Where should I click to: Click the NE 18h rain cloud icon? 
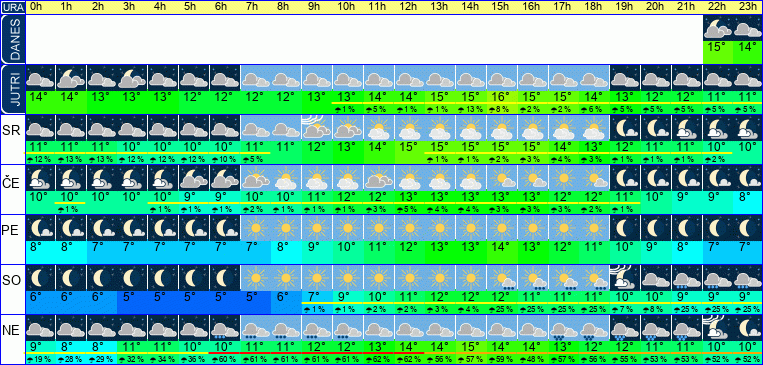point(594,327)
